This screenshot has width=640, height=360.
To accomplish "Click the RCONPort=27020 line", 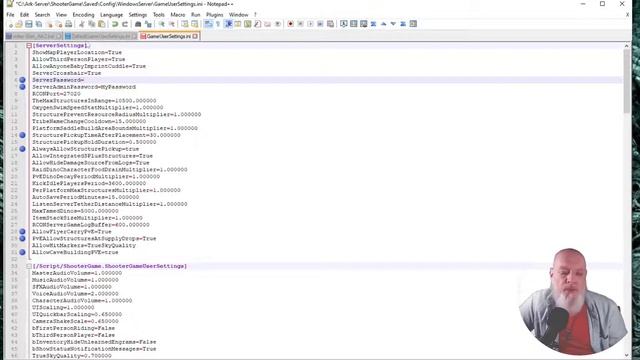I will 56,94.
